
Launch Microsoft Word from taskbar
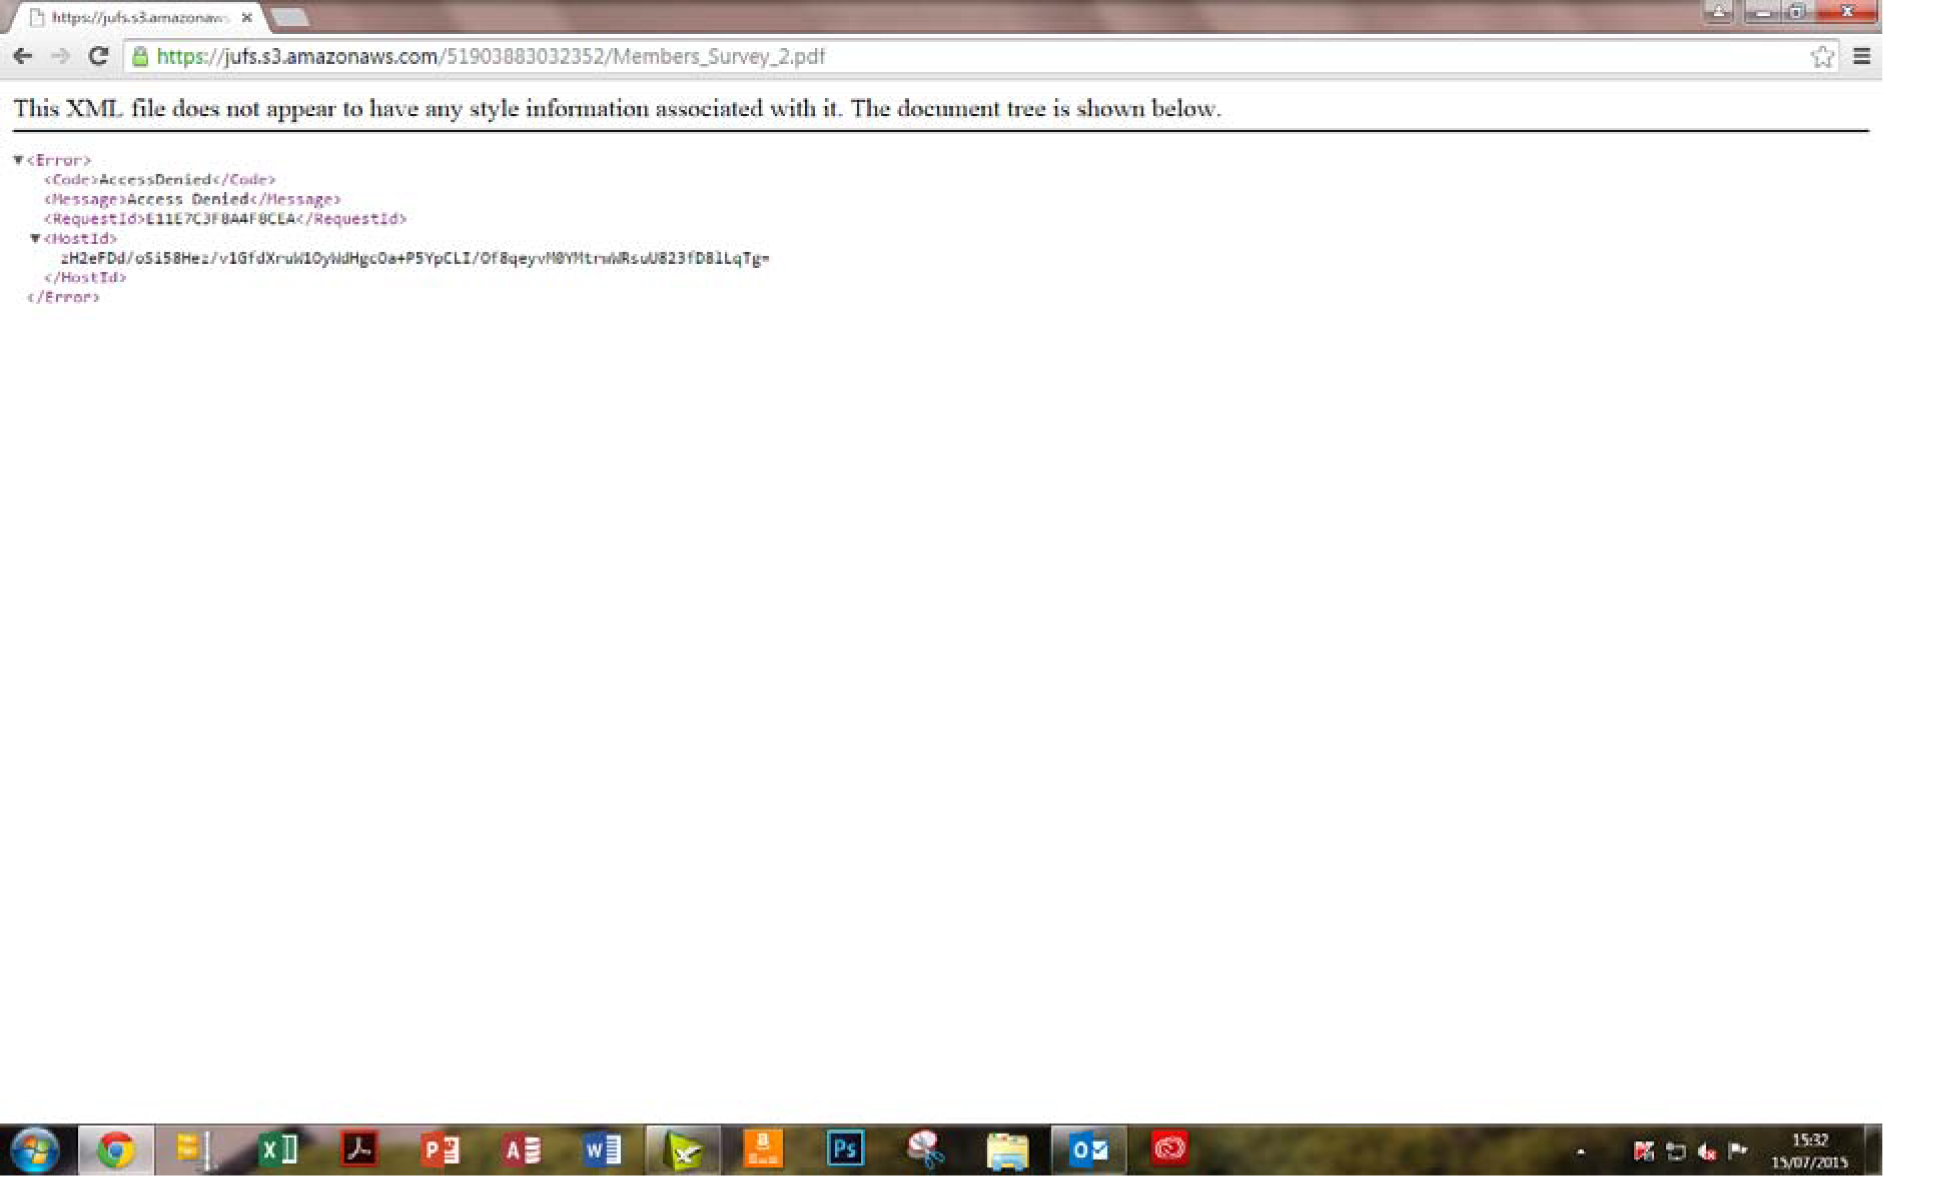(x=602, y=1149)
